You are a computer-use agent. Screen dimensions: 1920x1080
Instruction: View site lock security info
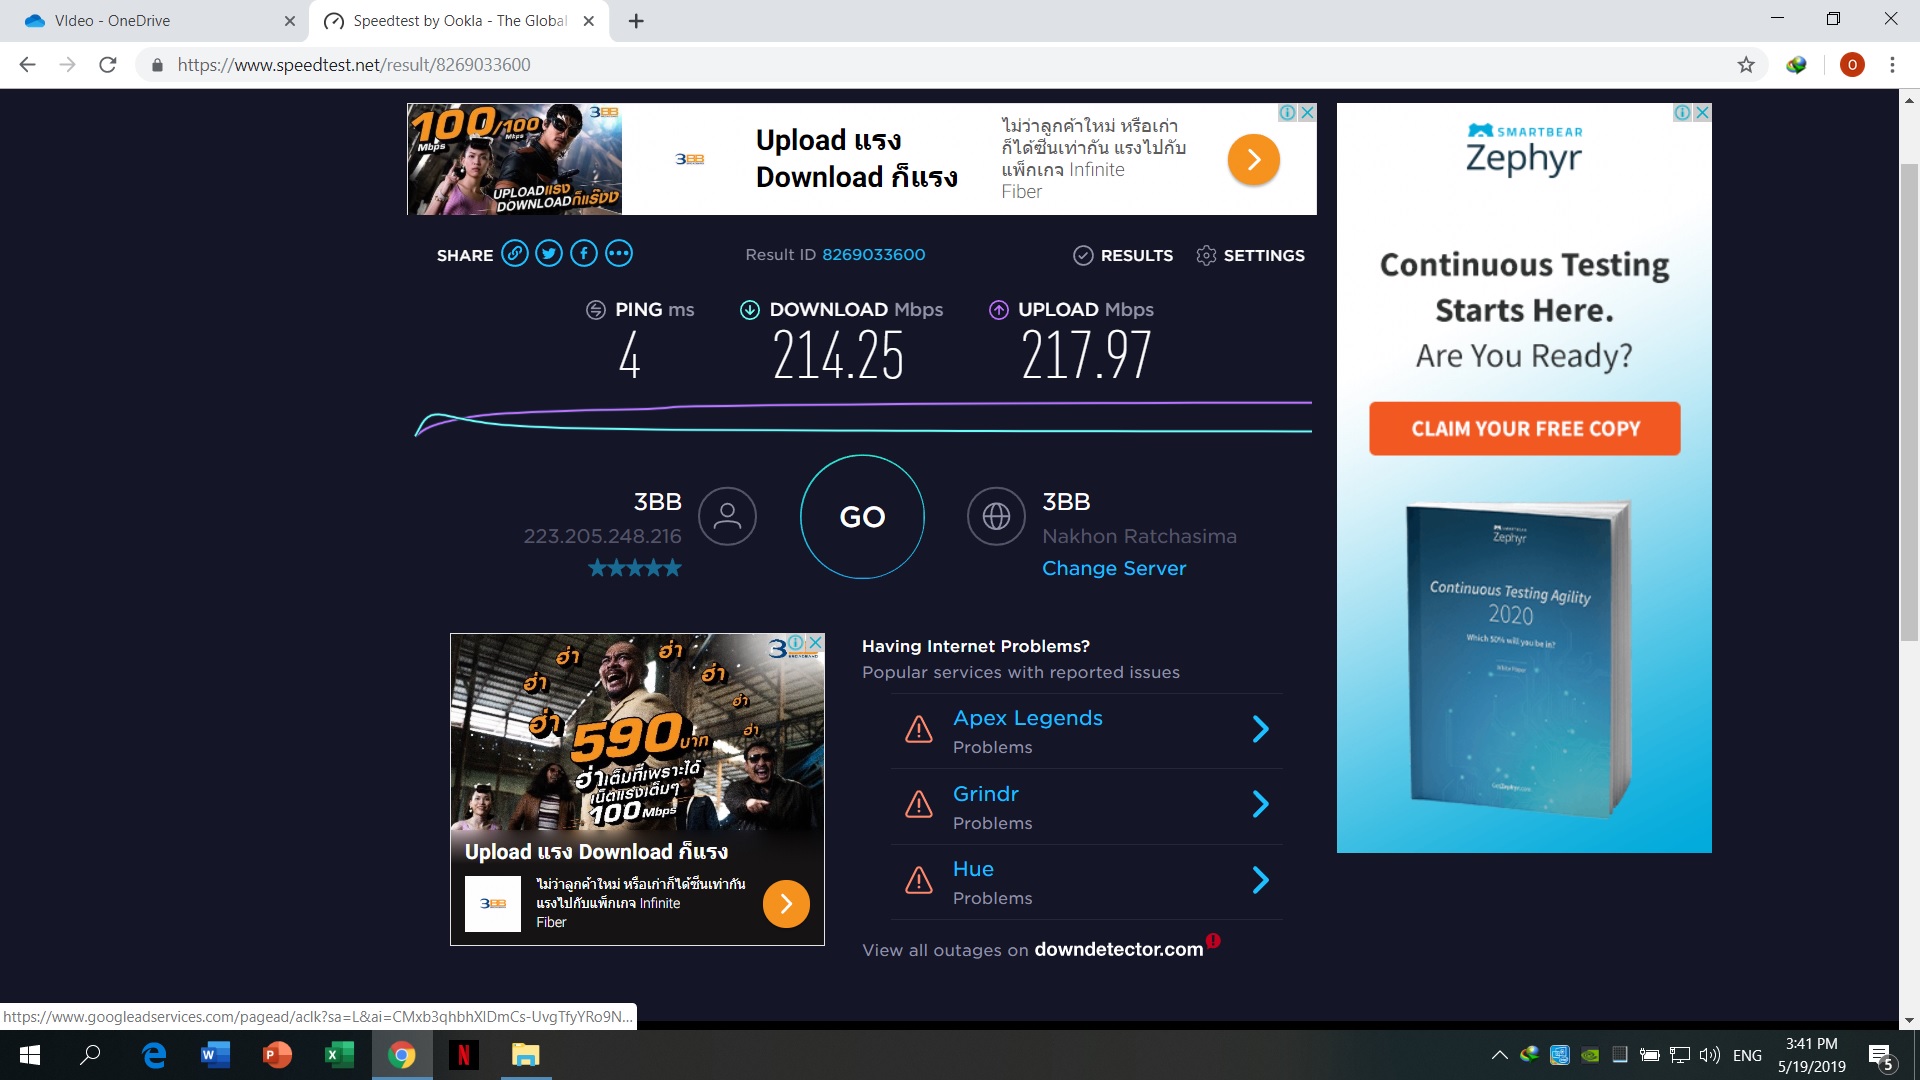pos(157,65)
